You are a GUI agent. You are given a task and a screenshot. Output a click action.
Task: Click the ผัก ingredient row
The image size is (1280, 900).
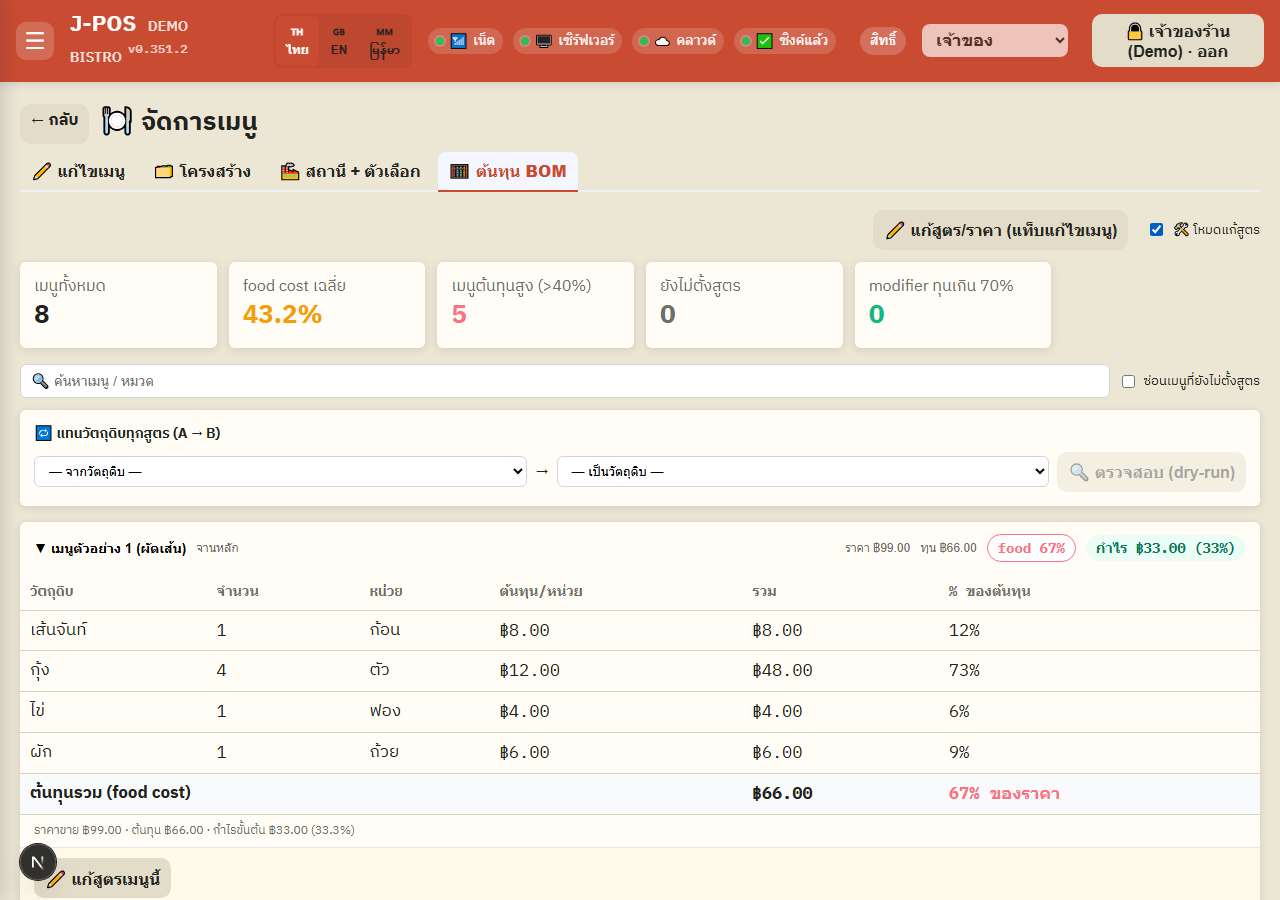click(640, 753)
